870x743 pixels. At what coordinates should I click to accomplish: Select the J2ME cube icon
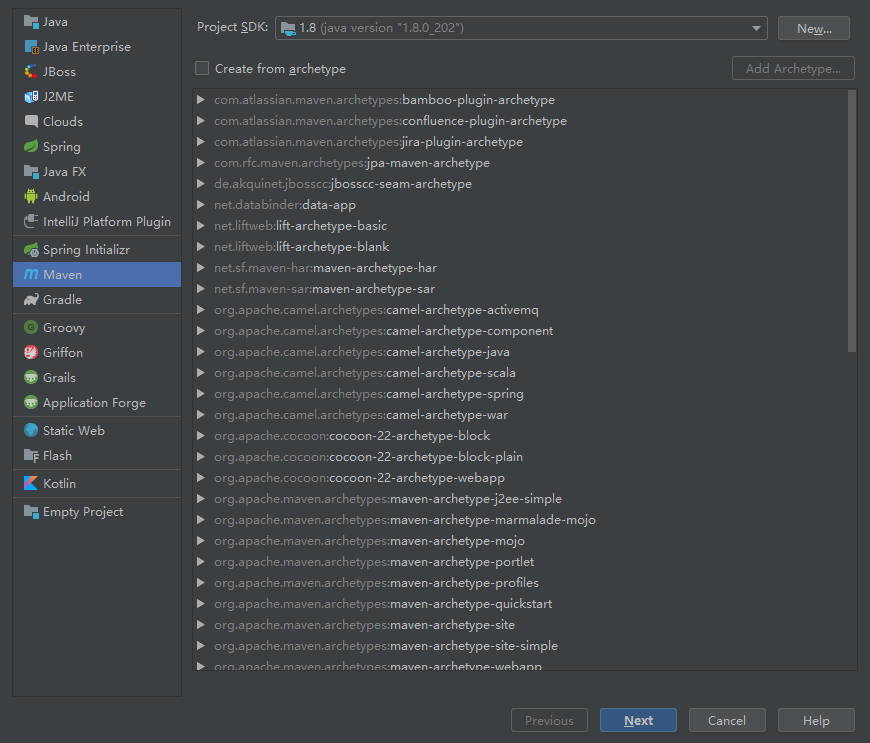pos(31,97)
